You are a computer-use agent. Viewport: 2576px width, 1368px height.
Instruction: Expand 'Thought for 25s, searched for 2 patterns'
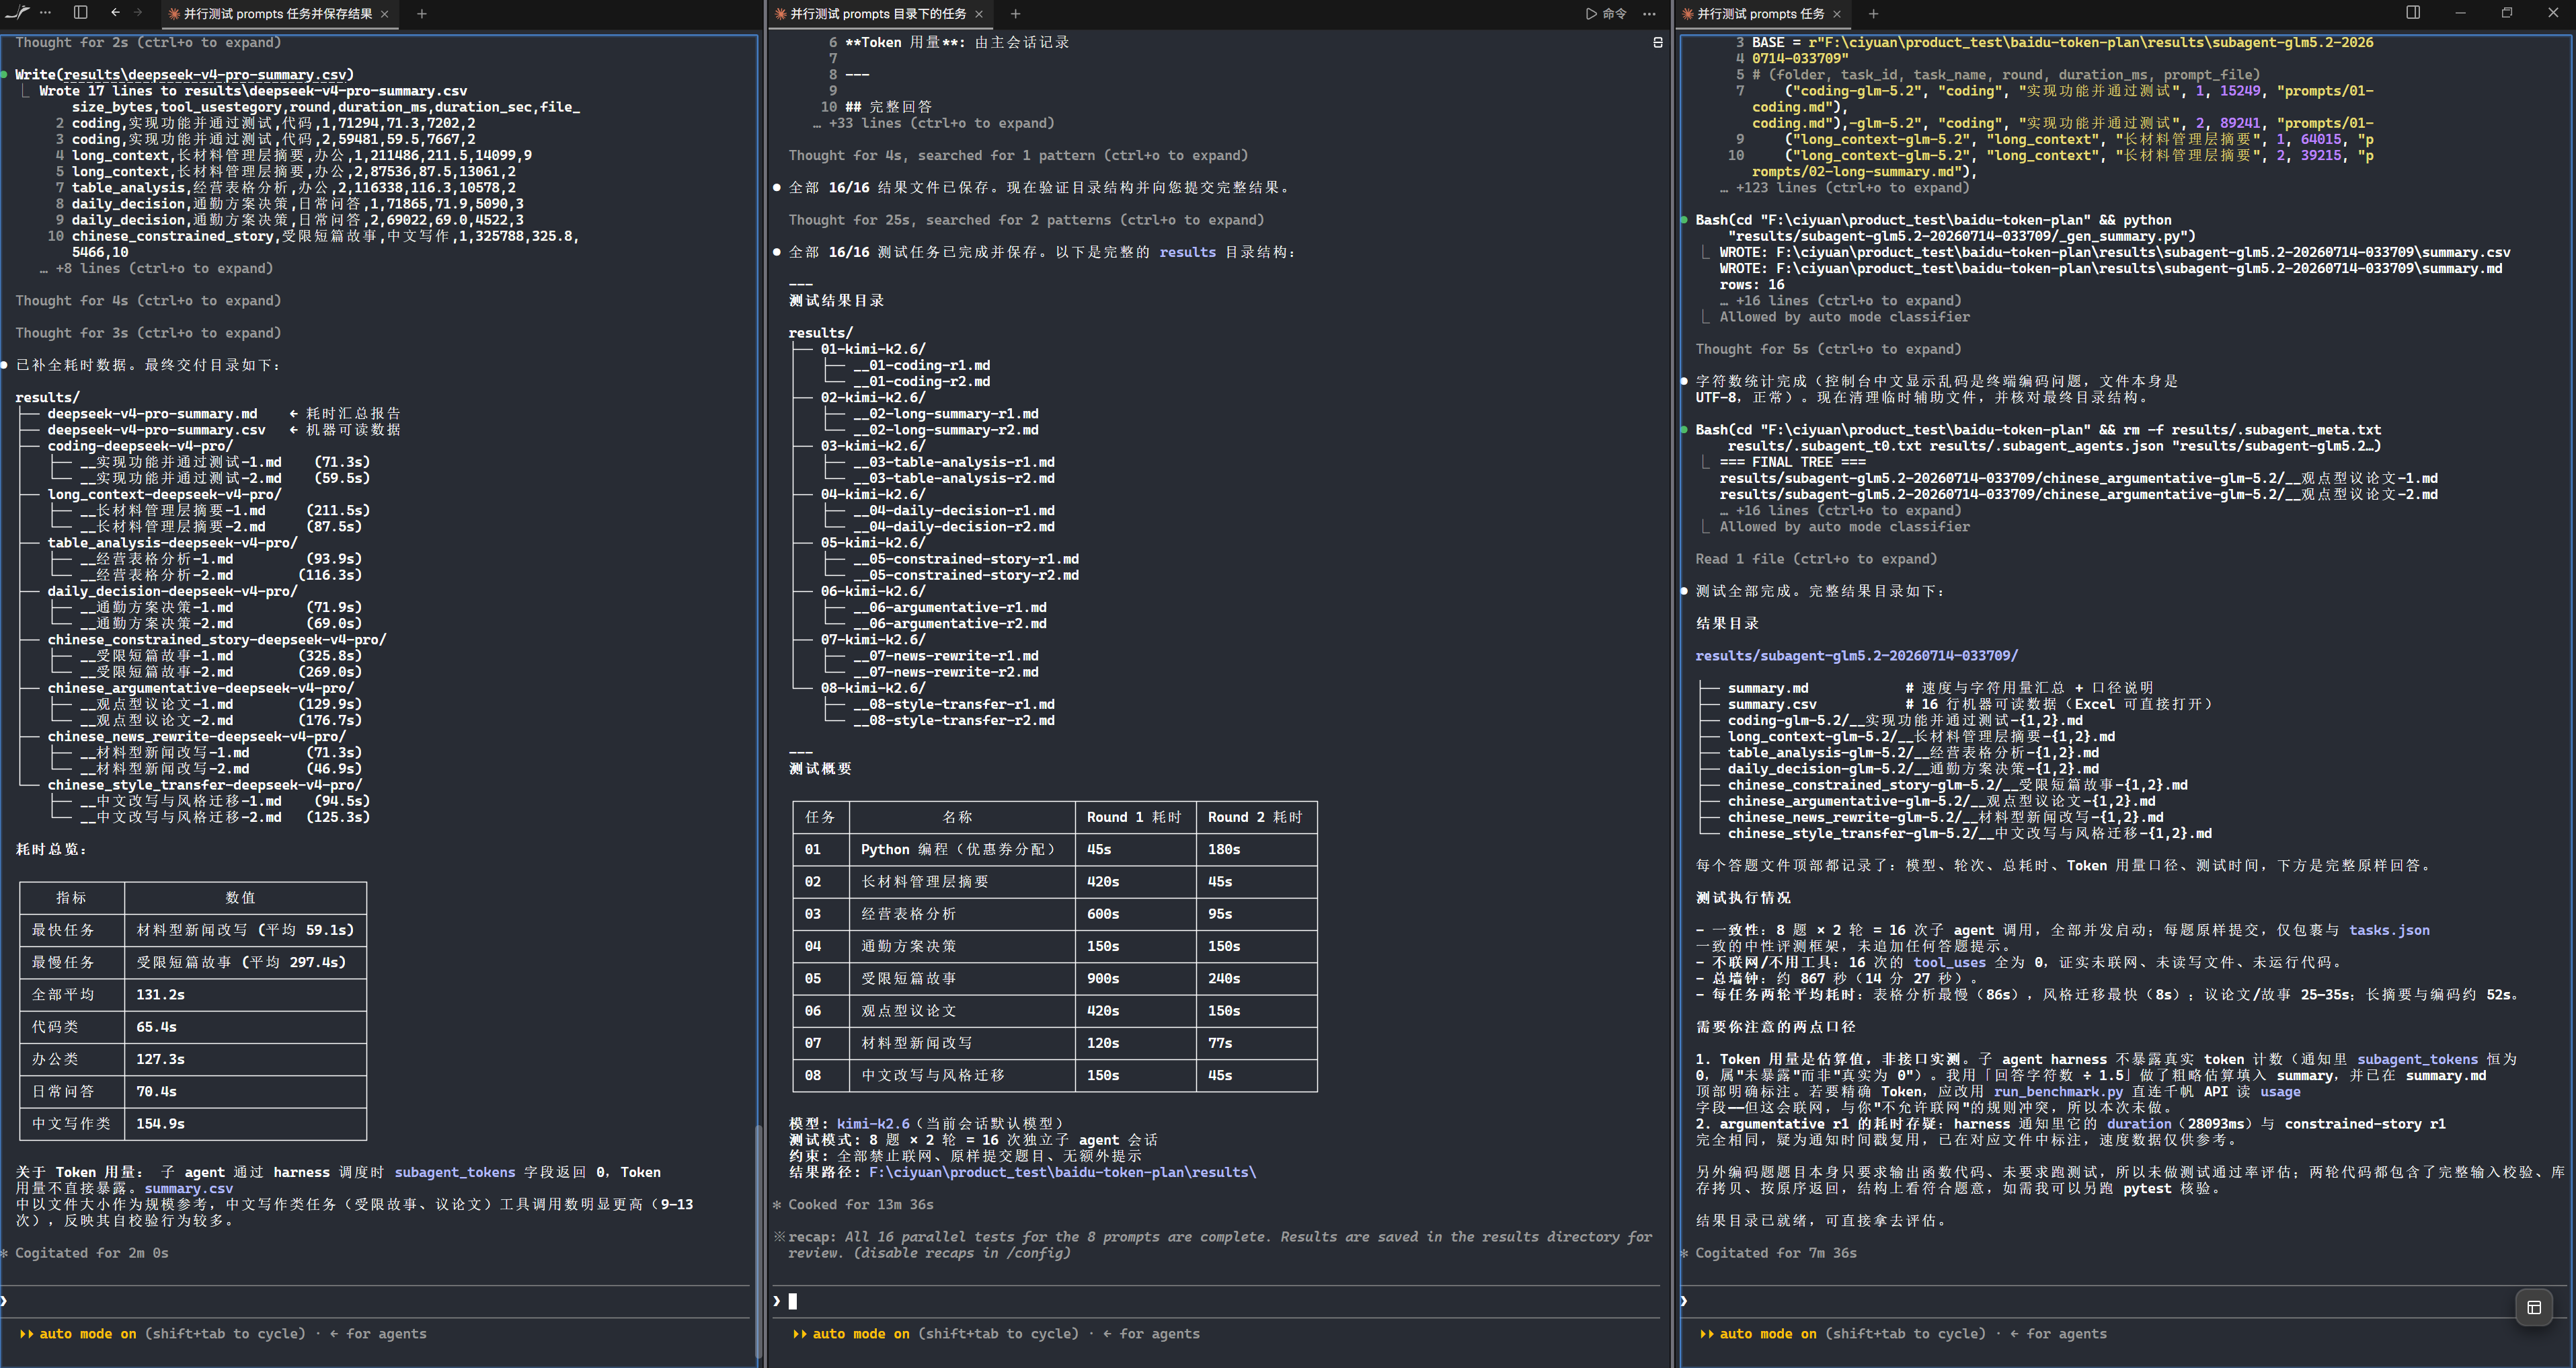1026,220
